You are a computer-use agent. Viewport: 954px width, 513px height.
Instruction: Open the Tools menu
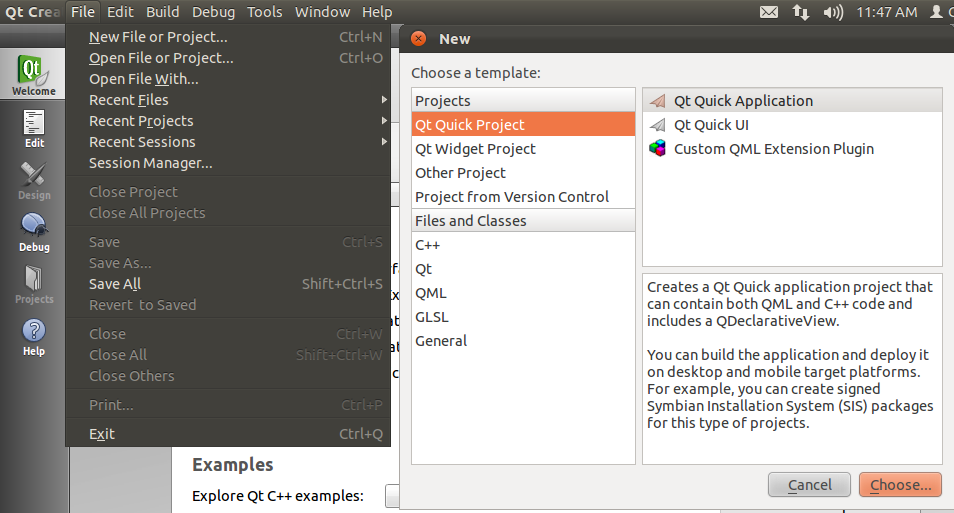(265, 12)
